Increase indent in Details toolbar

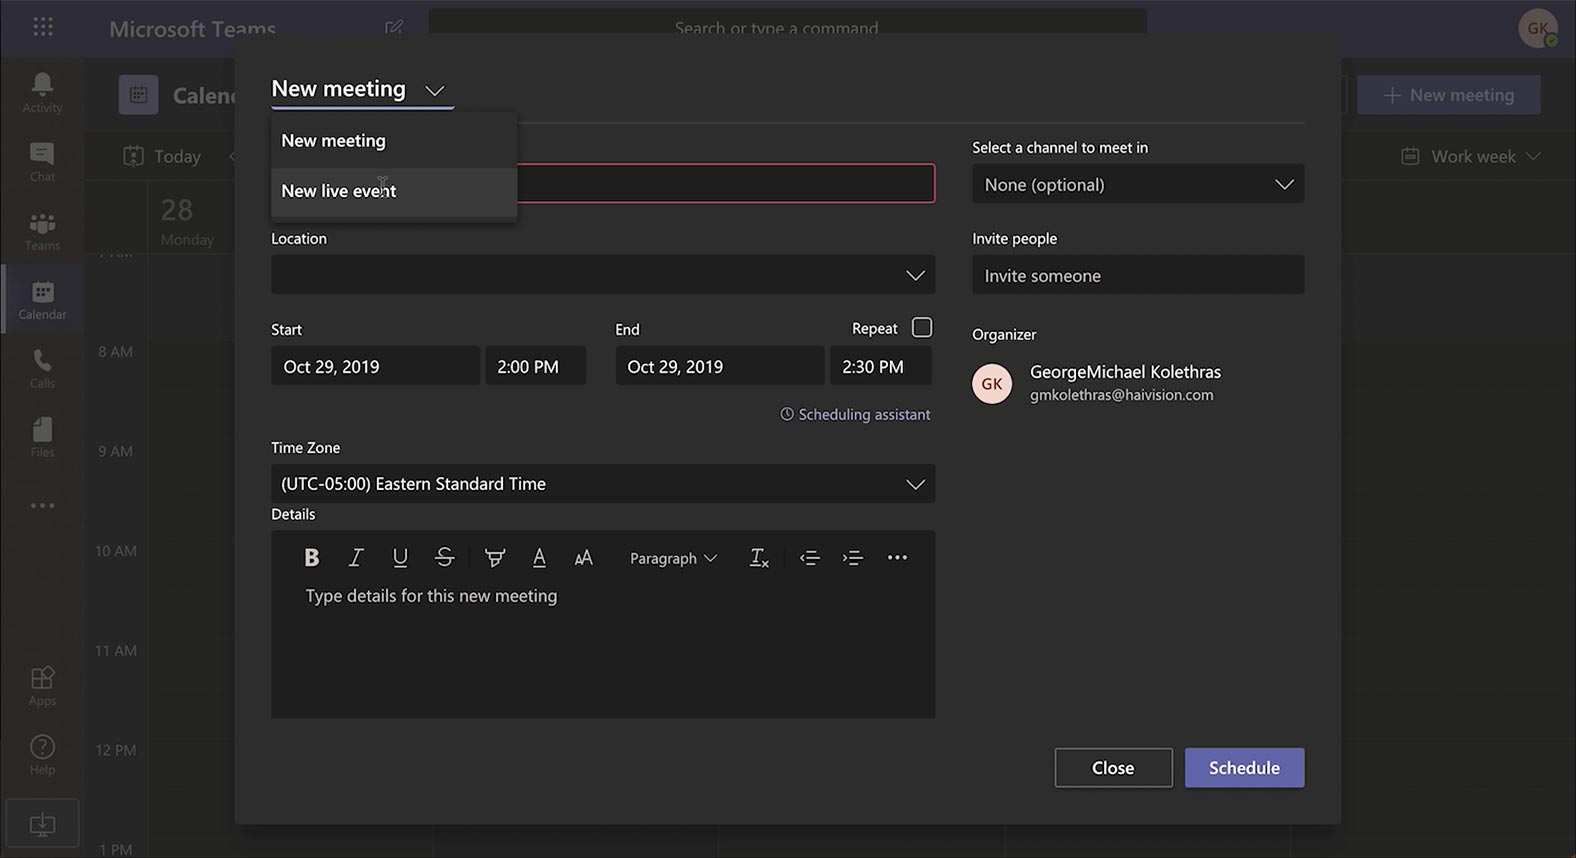pyautogui.click(x=853, y=558)
